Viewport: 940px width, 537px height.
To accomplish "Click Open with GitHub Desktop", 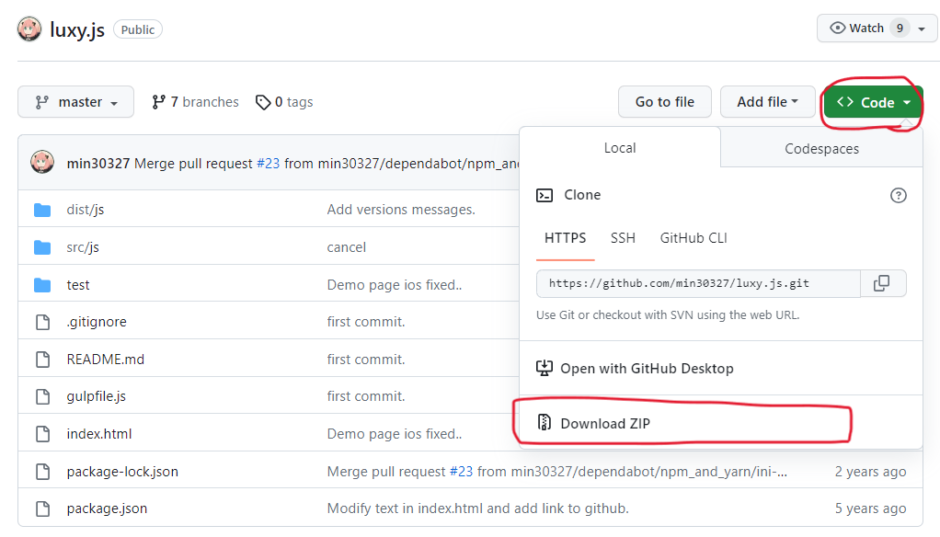I will (646, 368).
